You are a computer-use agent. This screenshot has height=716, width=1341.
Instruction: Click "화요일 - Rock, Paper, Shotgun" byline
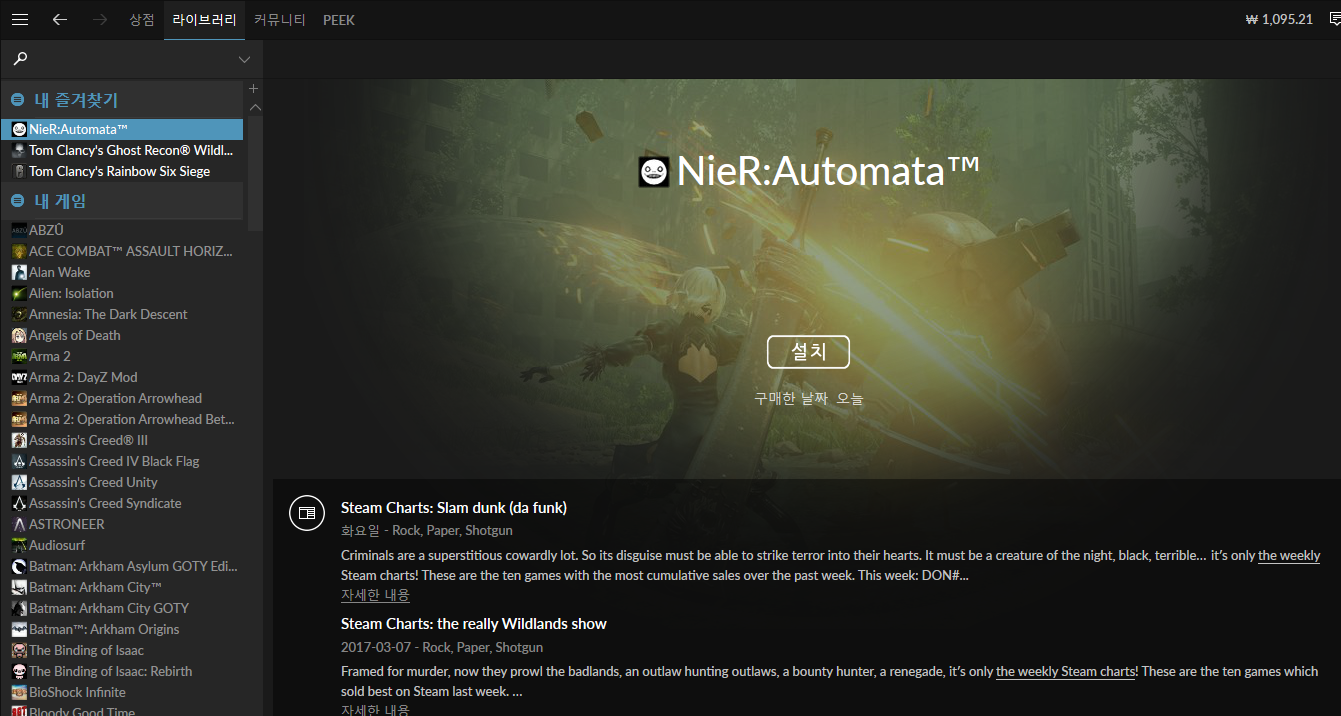(x=427, y=530)
